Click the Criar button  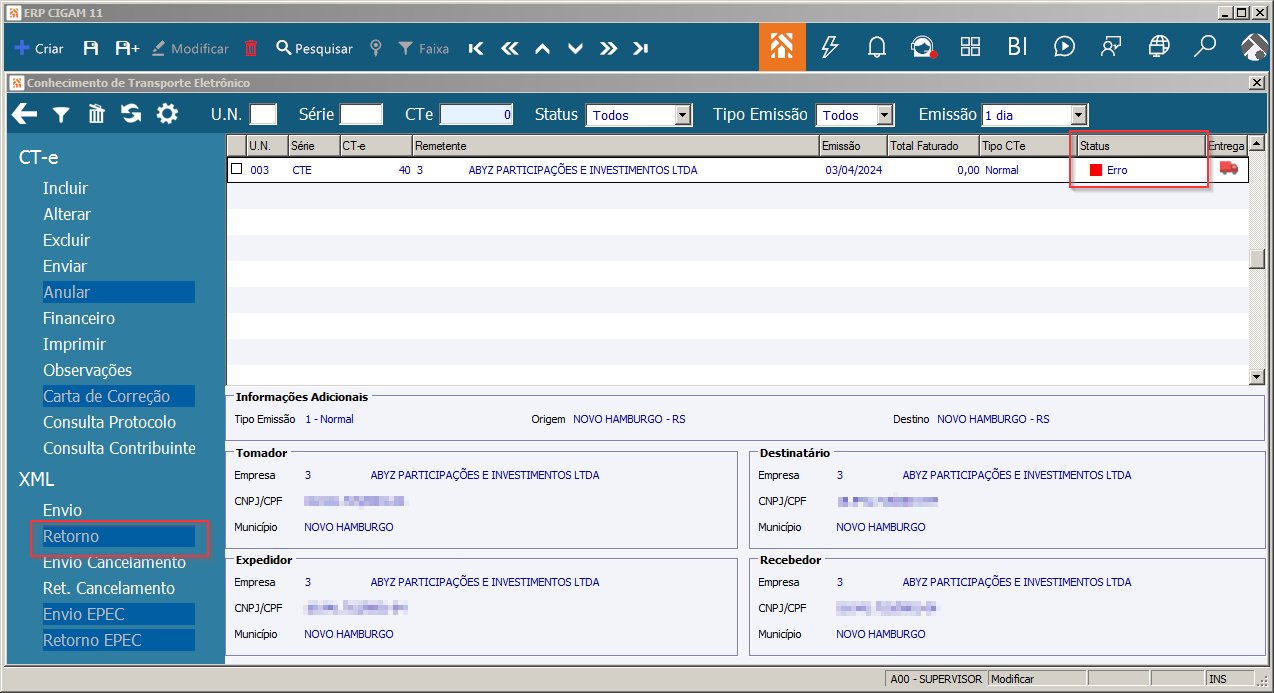(x=39, y=48)
